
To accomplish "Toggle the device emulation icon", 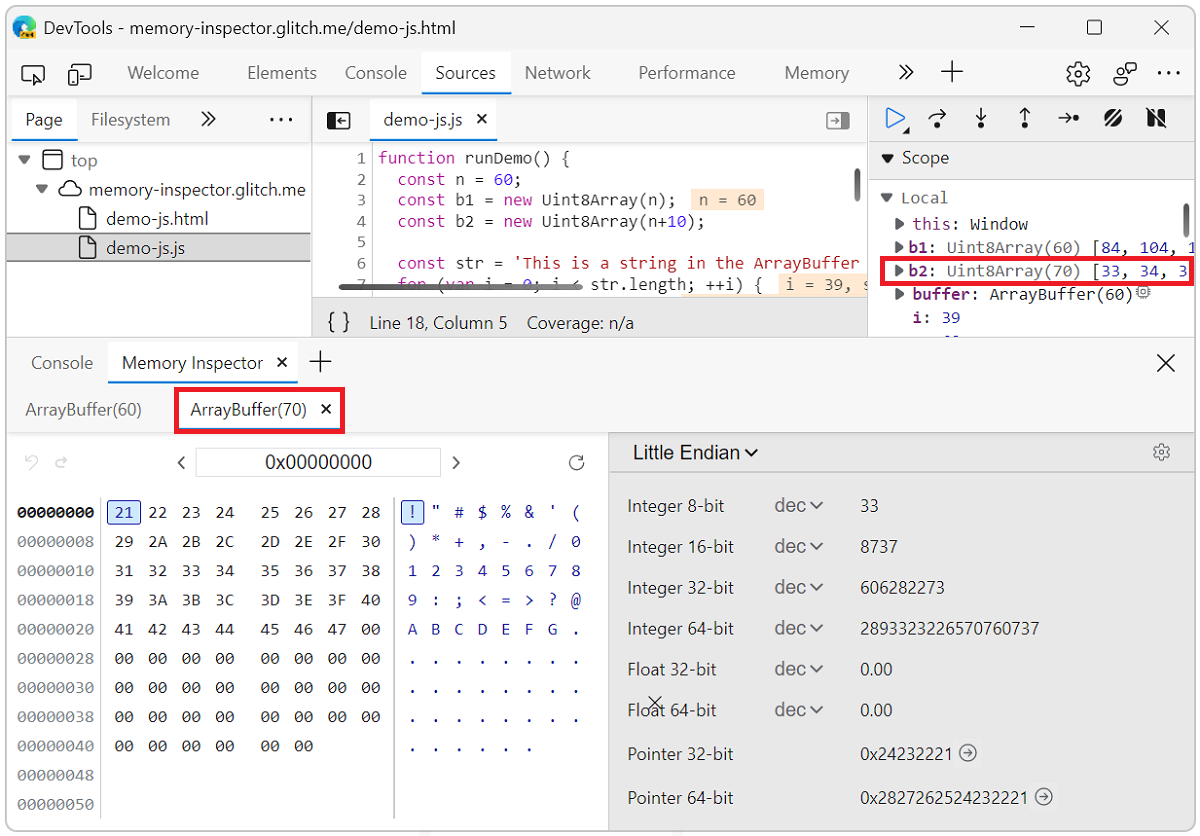I will (x=79, y=73).
